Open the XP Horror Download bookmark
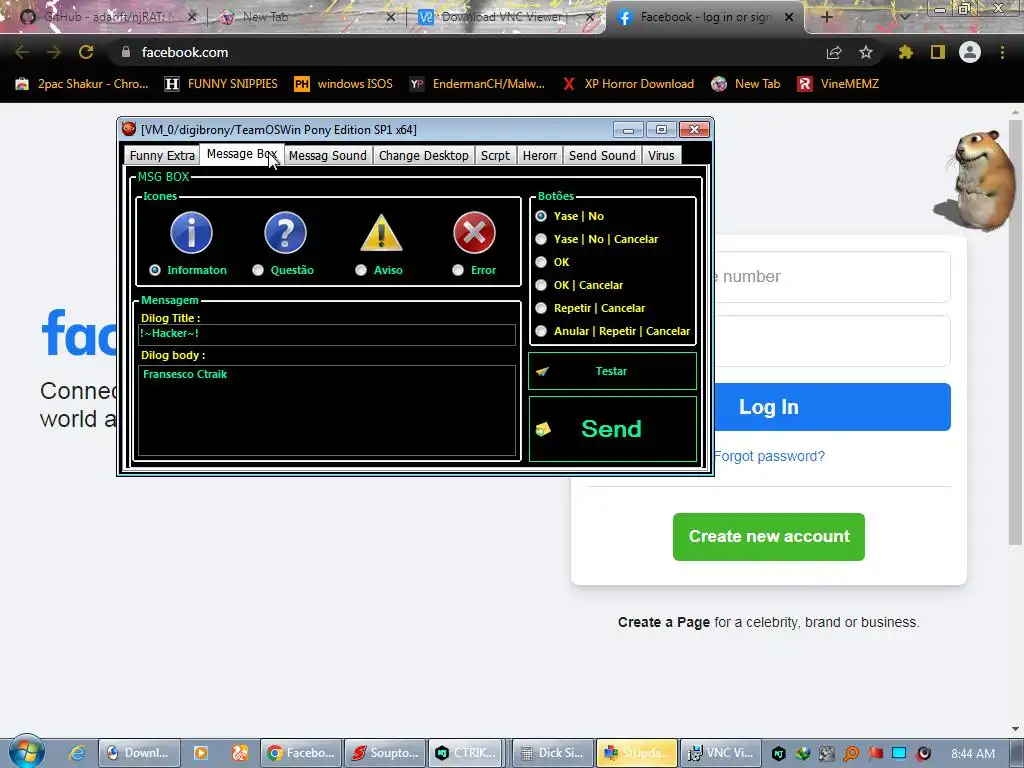This screenshot has height=768, width=1024. 629,84
